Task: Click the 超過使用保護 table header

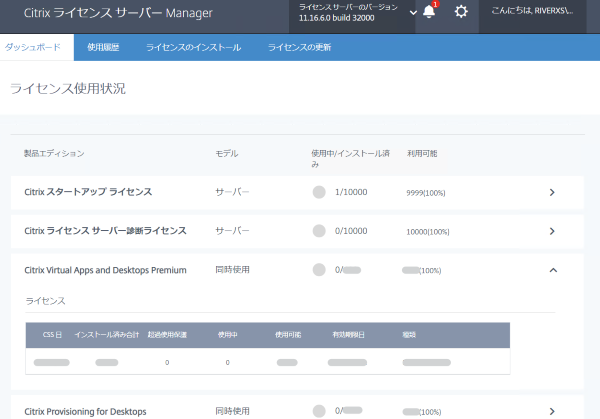Action: [x=167, y=335]
